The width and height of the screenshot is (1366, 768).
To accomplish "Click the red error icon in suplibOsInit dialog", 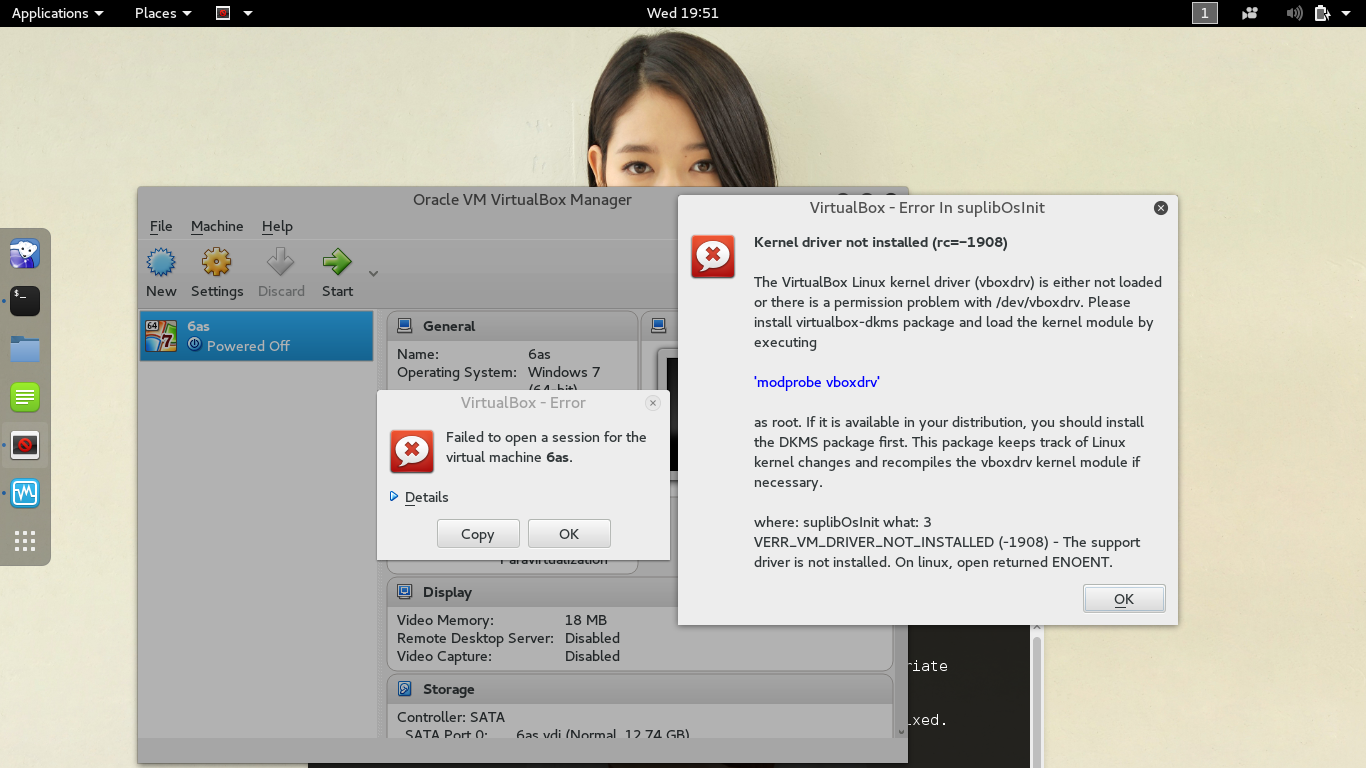I will click(713, 257).
